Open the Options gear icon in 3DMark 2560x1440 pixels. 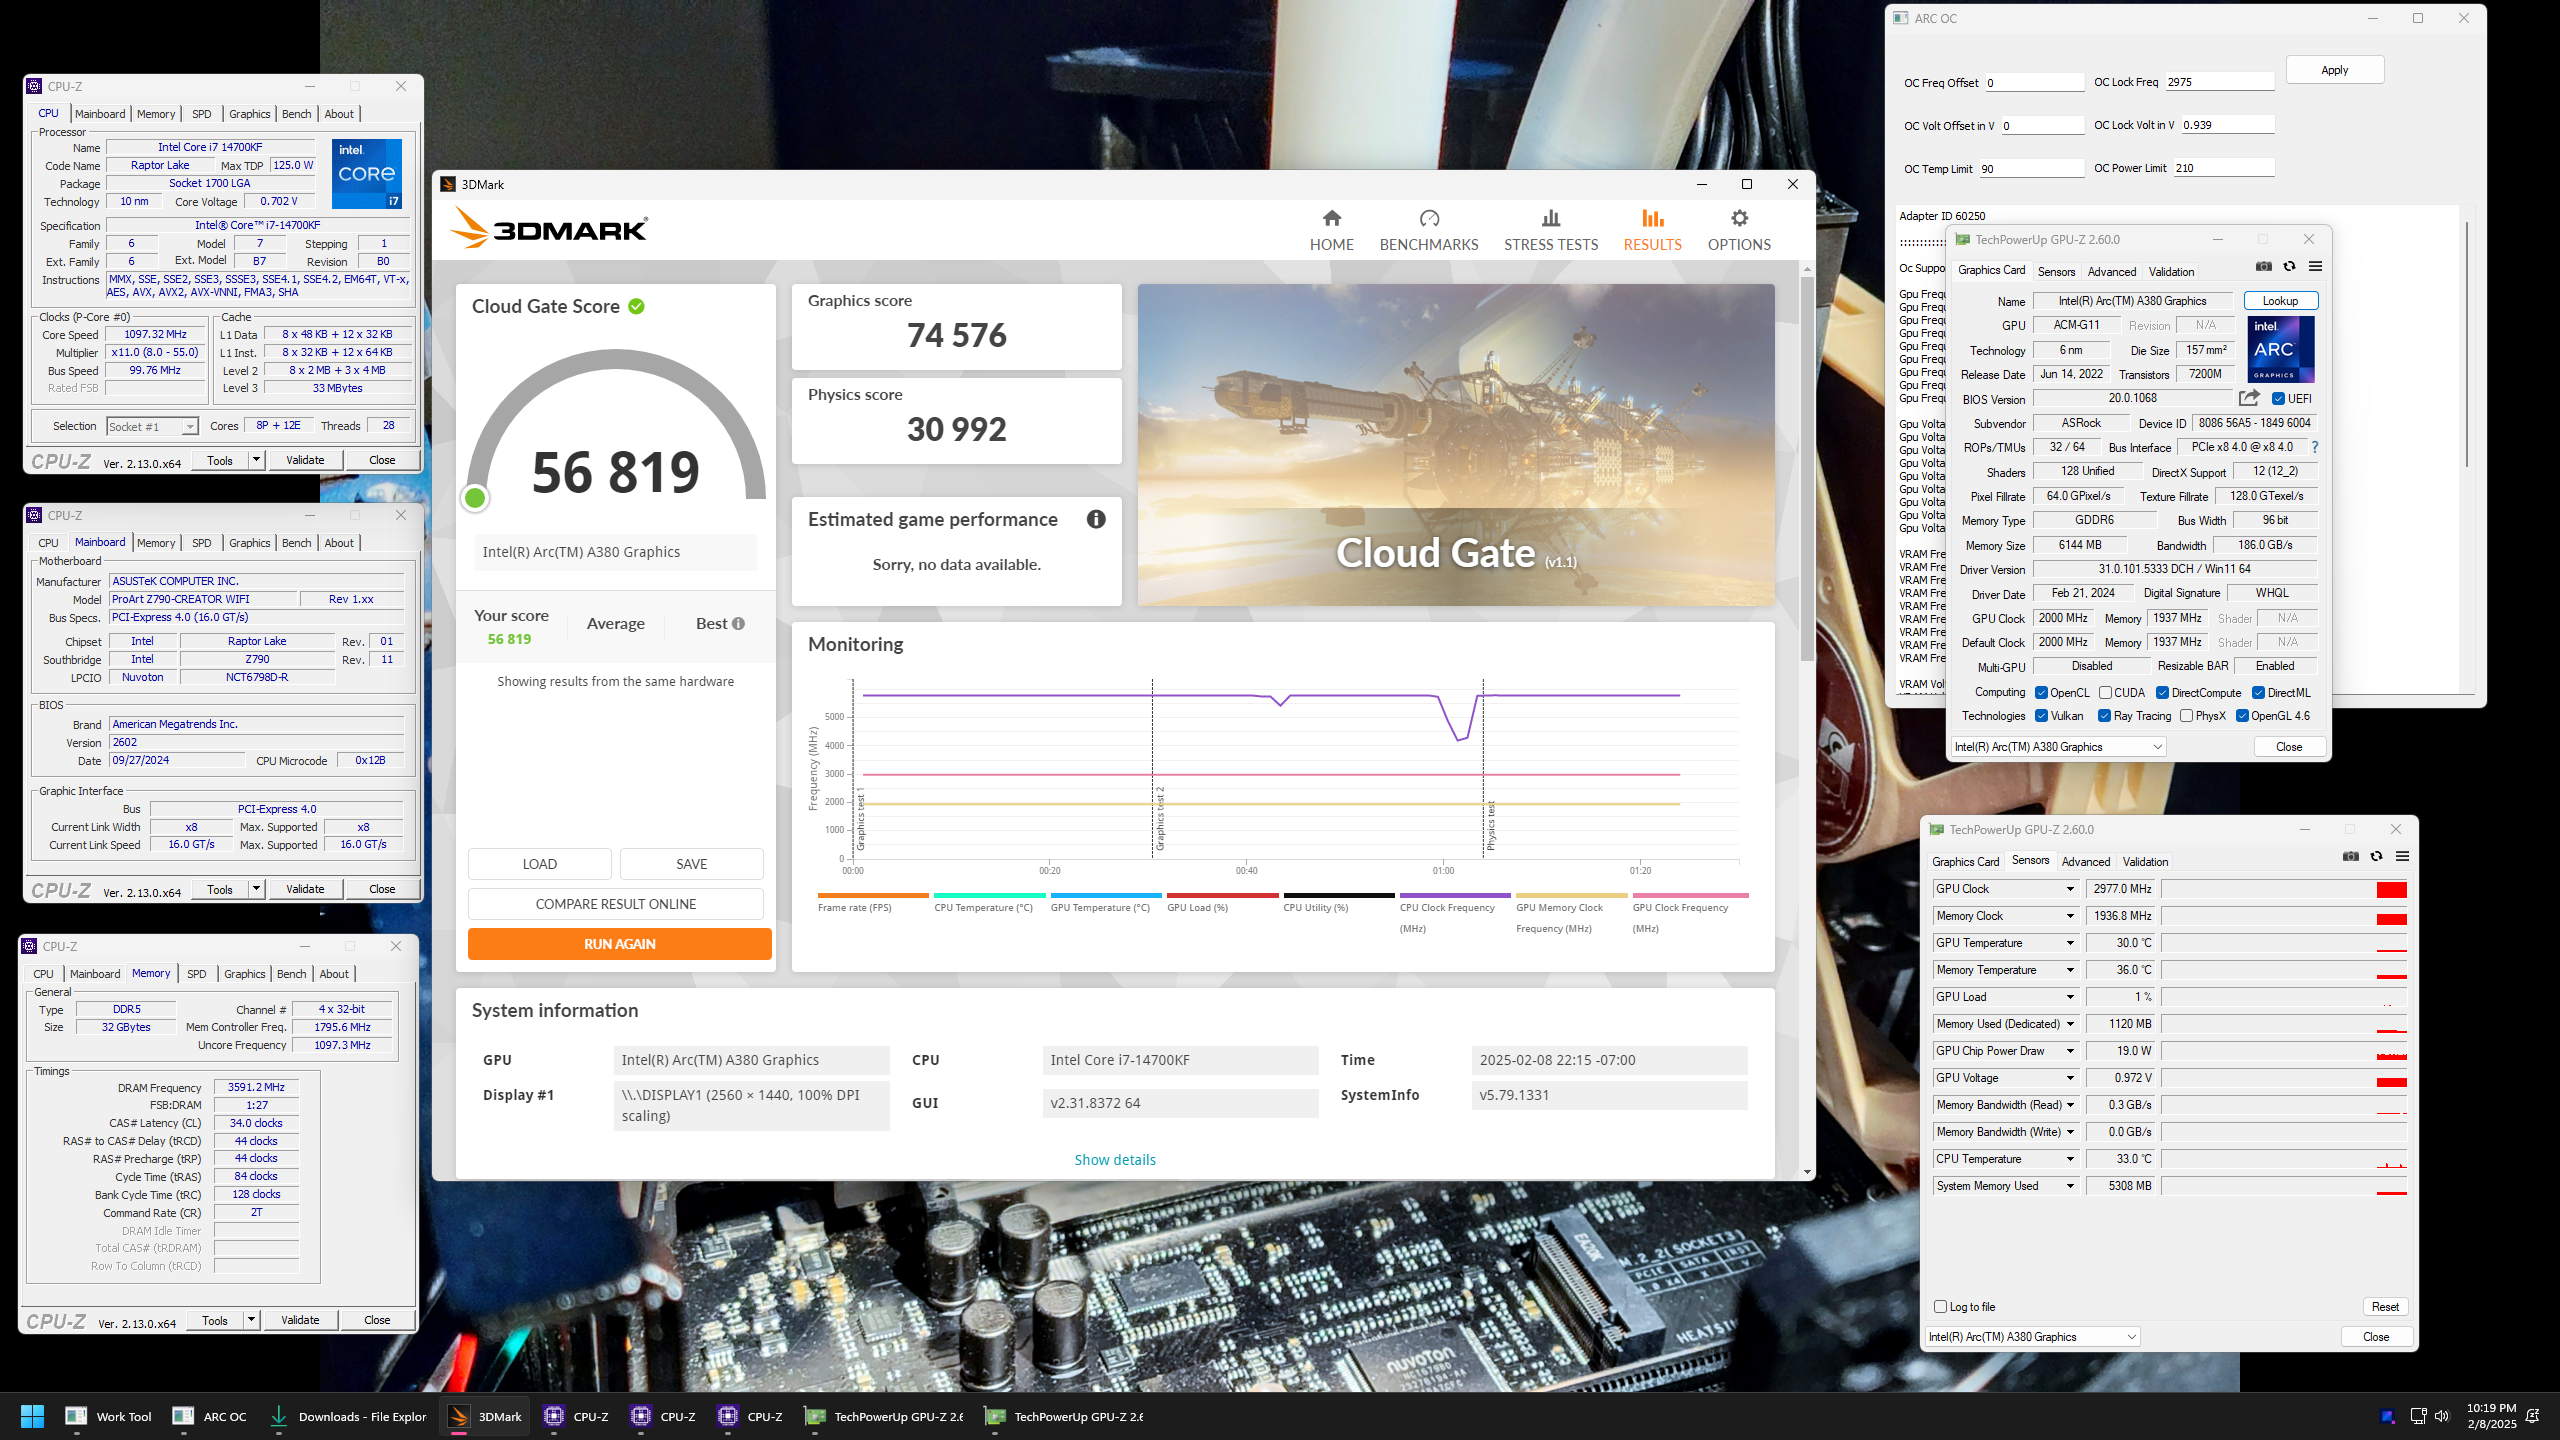click(x=1739, y=218)
